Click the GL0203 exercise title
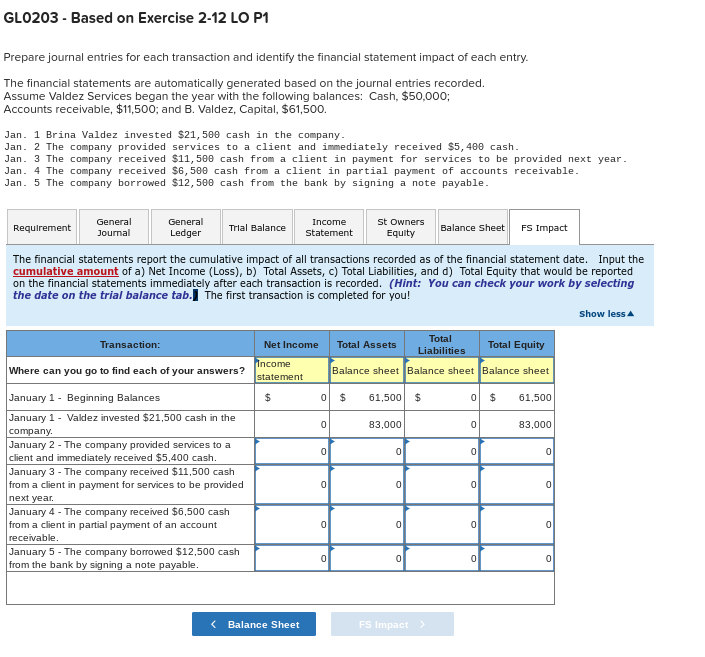The width and height of the screenshot is (705, 657). tap(136, 18)
